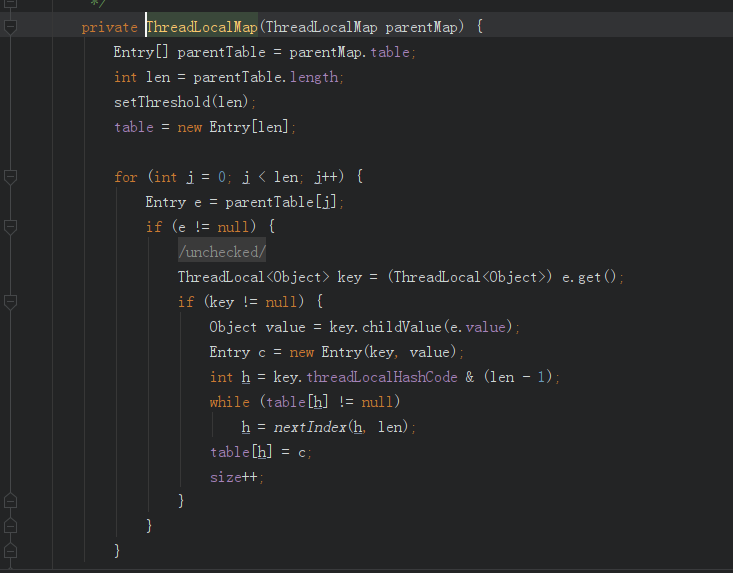Collapse the 'if (key != null)' fold marker
This screenshot has height=573, width=733.
[10, 302]
